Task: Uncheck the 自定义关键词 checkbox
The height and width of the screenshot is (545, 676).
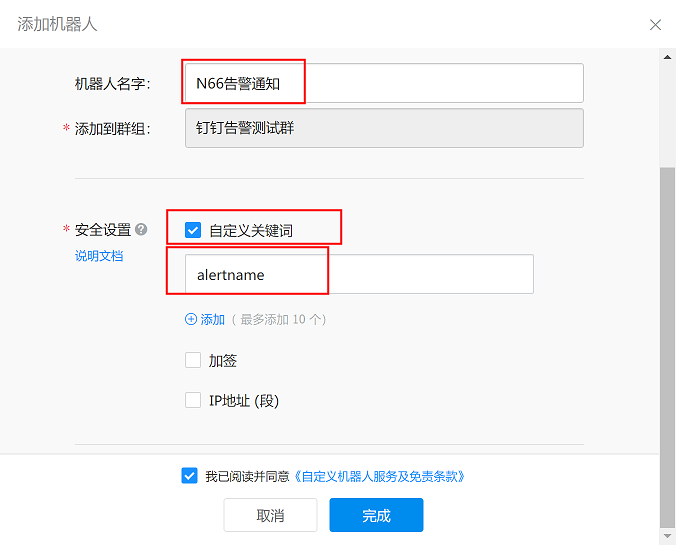Action: (x=193, y=230)
